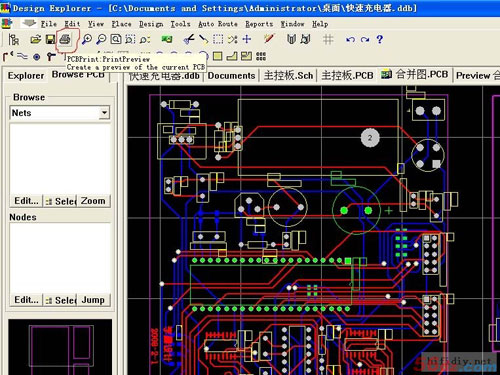The height and width of the screenshot is (375, 500).
Task: Click the paste array tool icon
Action: [x=261, y=56]
